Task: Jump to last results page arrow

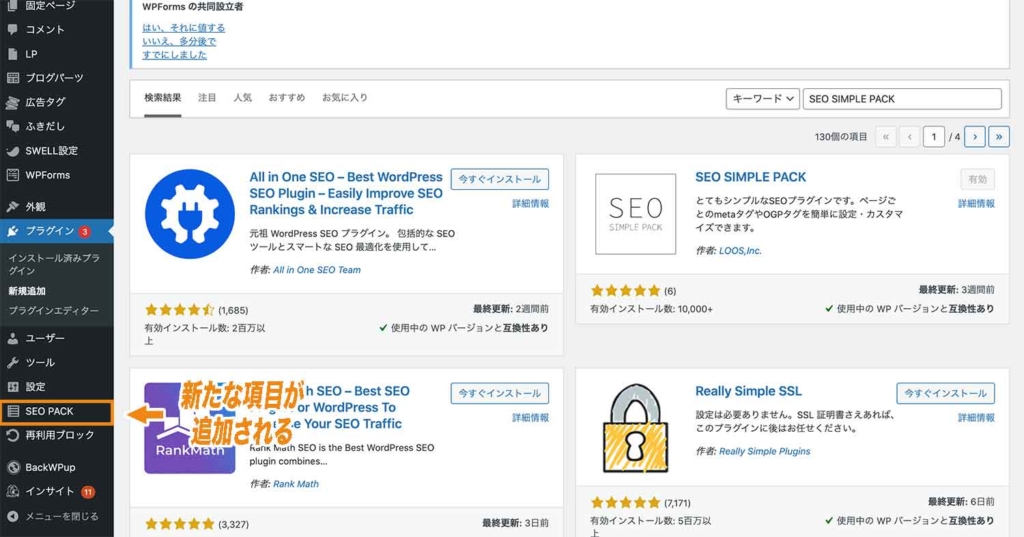Action: pos(999,137)
